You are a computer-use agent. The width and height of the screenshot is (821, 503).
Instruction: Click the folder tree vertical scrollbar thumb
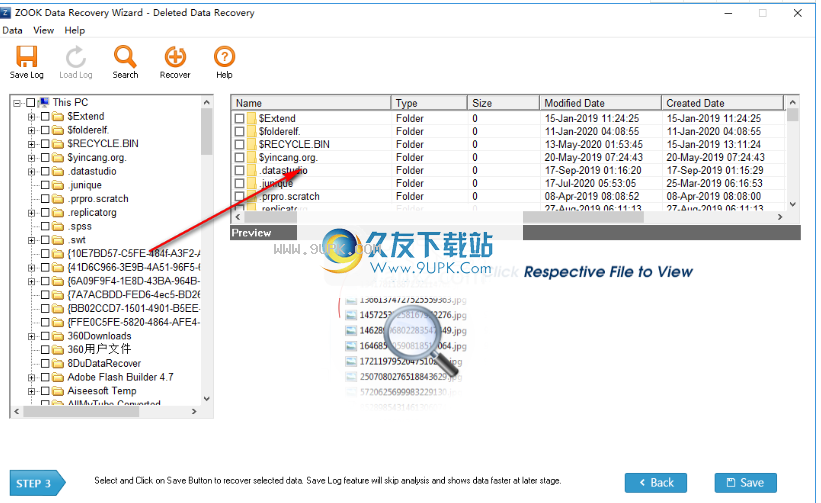click(x=206, y=132)
